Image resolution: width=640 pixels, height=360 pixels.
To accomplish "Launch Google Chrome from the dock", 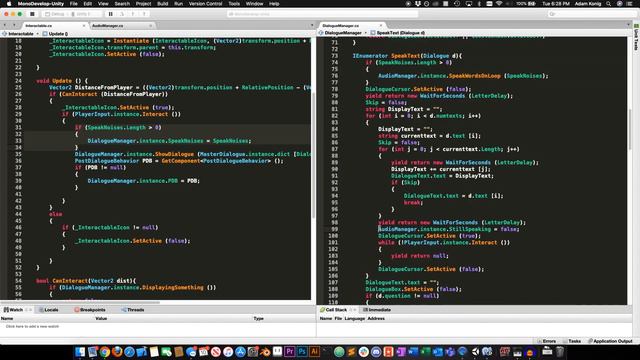I will point(105,351).
